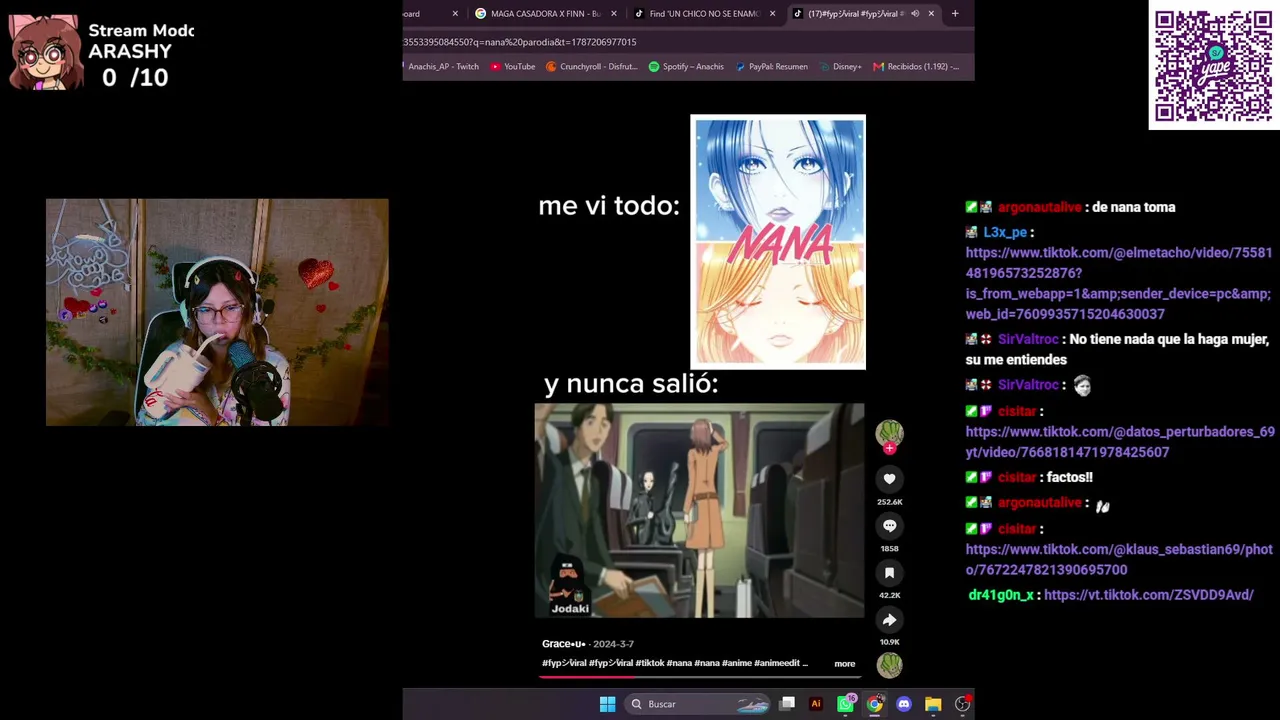Click the yape QR code
This screenshot has height=720, width=1280.
coord(1214,67)
